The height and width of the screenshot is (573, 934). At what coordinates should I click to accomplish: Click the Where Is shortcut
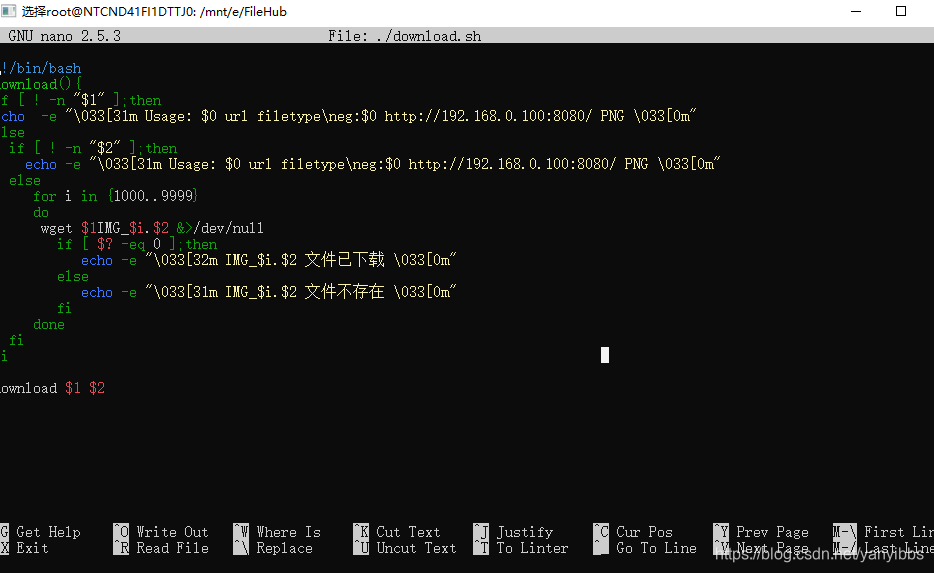[277, 532]
